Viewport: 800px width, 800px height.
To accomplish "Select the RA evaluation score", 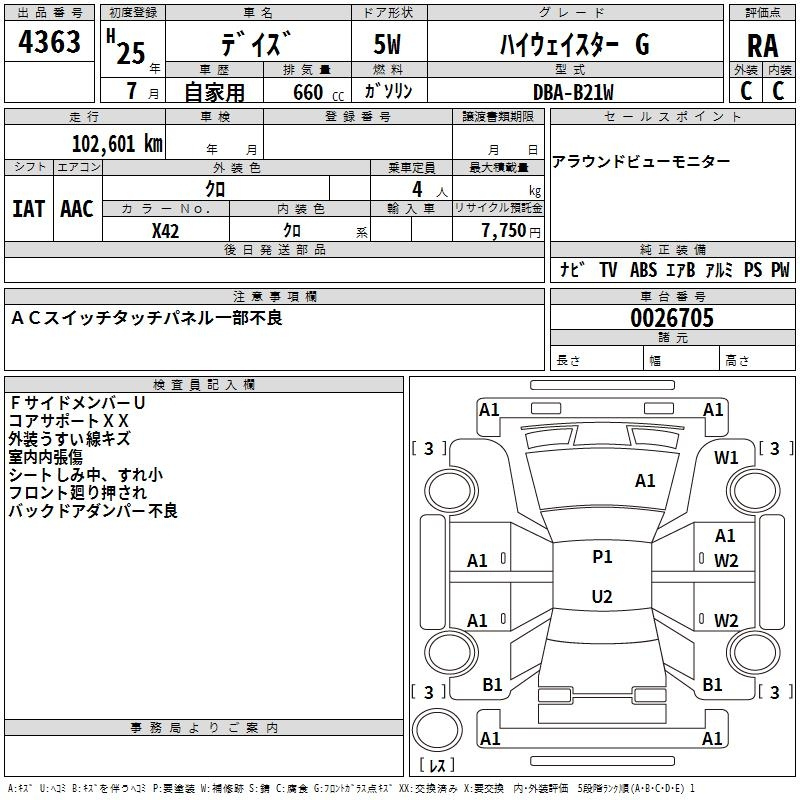I will [x=762, y=44].
